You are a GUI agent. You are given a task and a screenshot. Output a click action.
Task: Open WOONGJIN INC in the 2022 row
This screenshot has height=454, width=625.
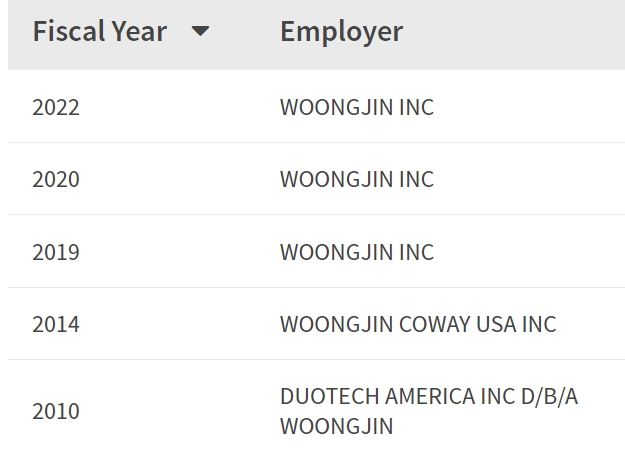(357, 107)
